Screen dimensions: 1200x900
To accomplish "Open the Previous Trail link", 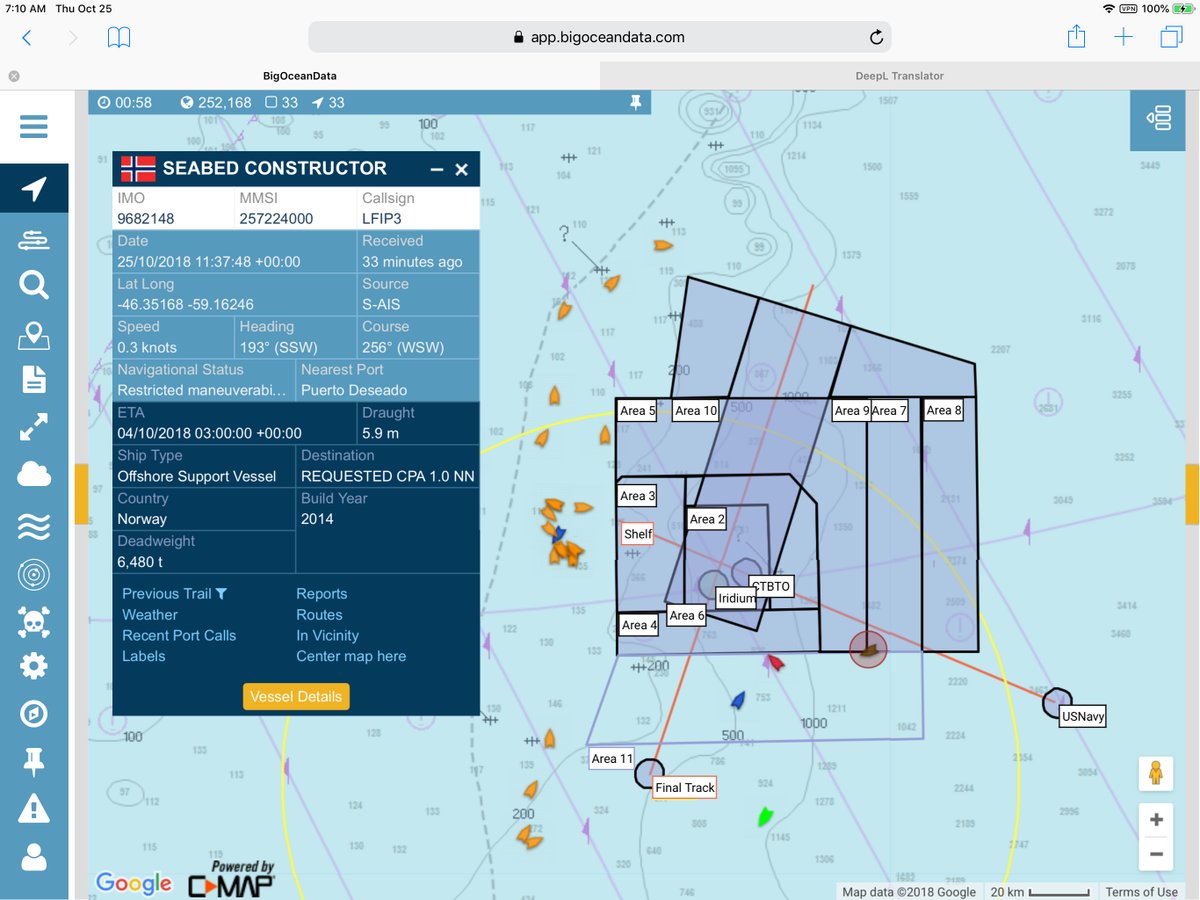I will 175,594.
